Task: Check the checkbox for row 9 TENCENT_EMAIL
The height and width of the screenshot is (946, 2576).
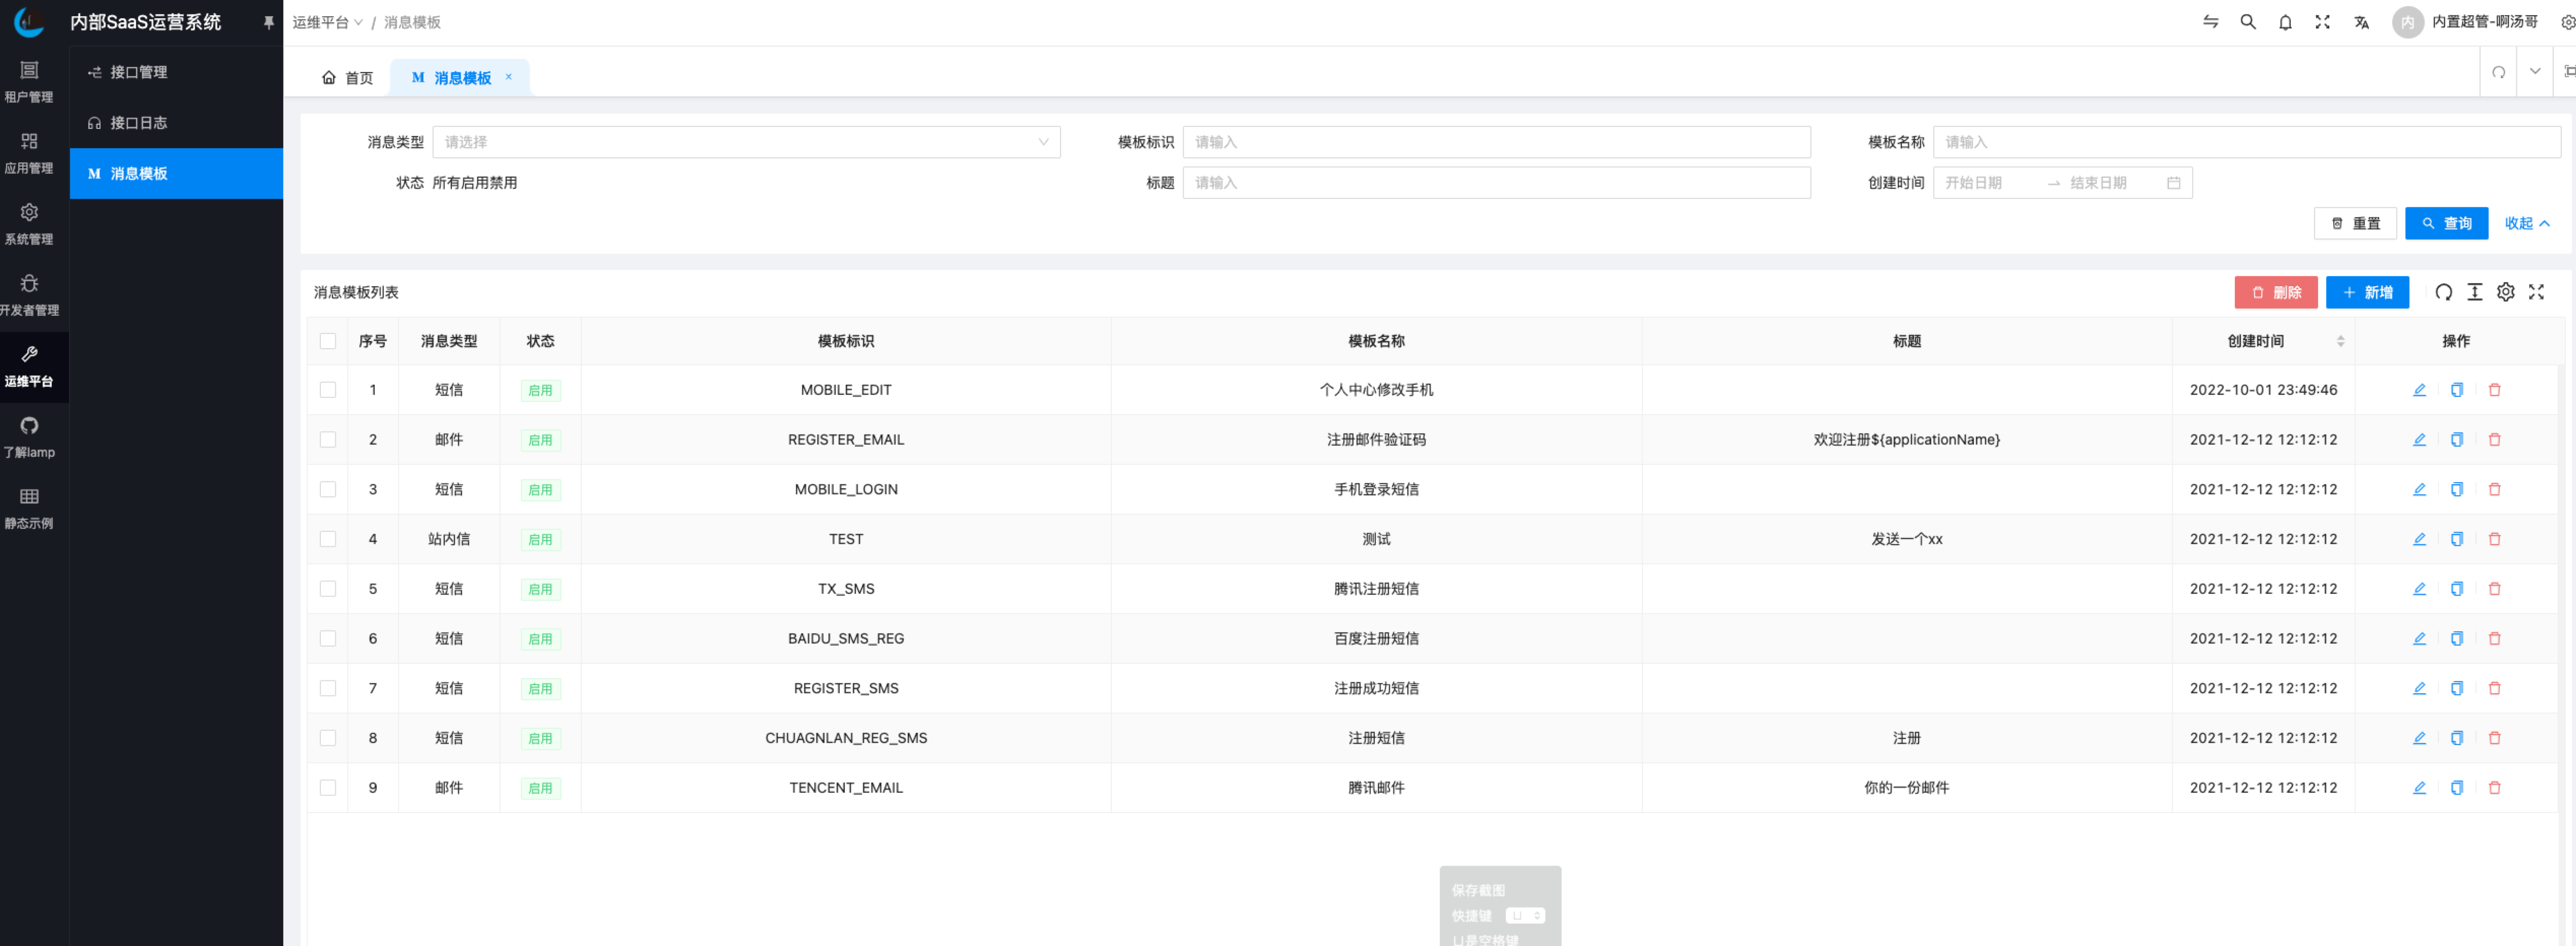Action: [x=328, y=788]
